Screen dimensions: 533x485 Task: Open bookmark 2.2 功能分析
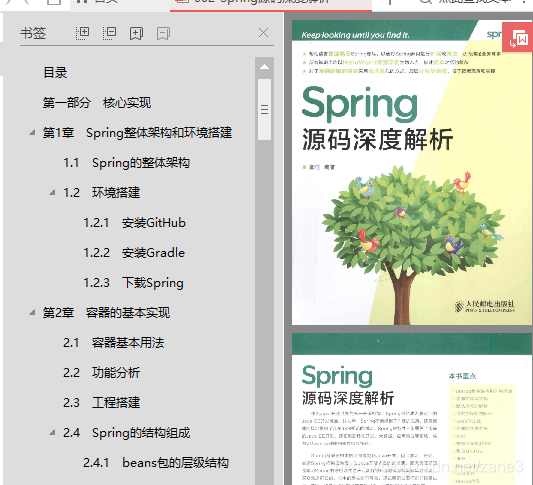[x=102, y=373]
